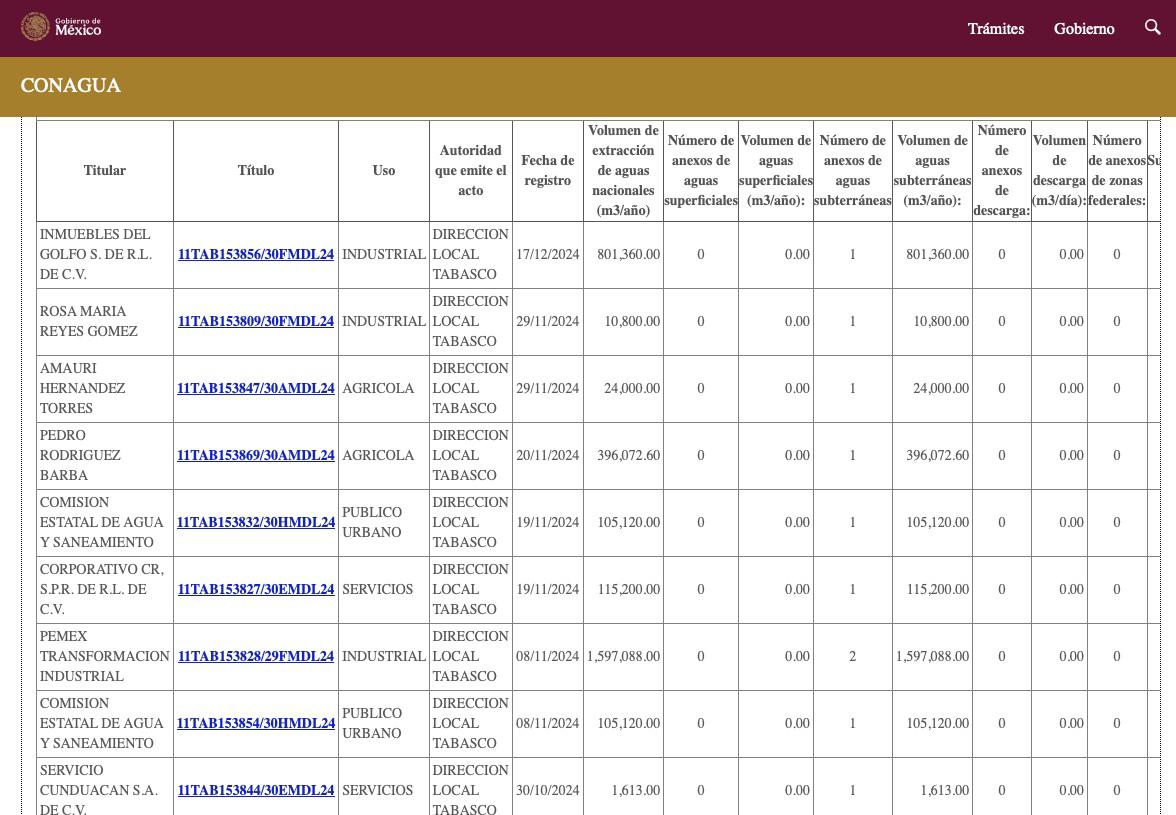This screenshot has width=1176, height=815.
Task: Click the Uso column header
Action: click(x=384, y=170)
